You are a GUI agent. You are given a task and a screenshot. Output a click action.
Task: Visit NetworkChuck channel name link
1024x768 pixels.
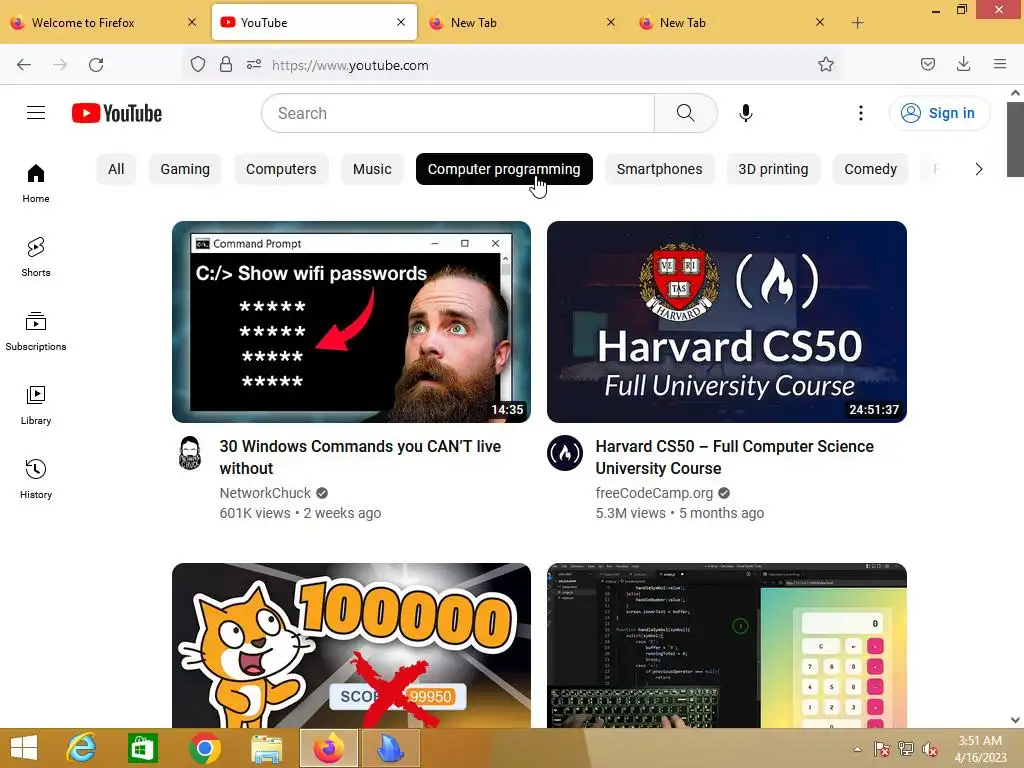265,493
